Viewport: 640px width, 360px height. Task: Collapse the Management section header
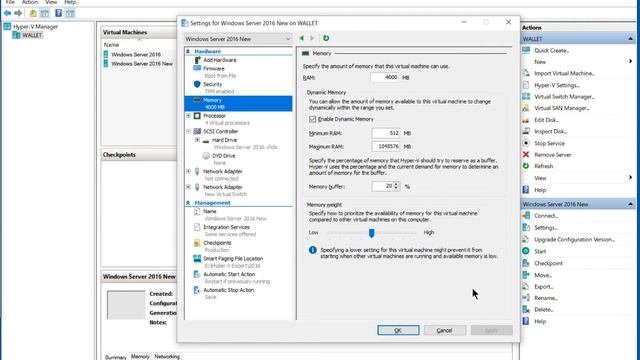pyautogui.click(x=188, y=203)
